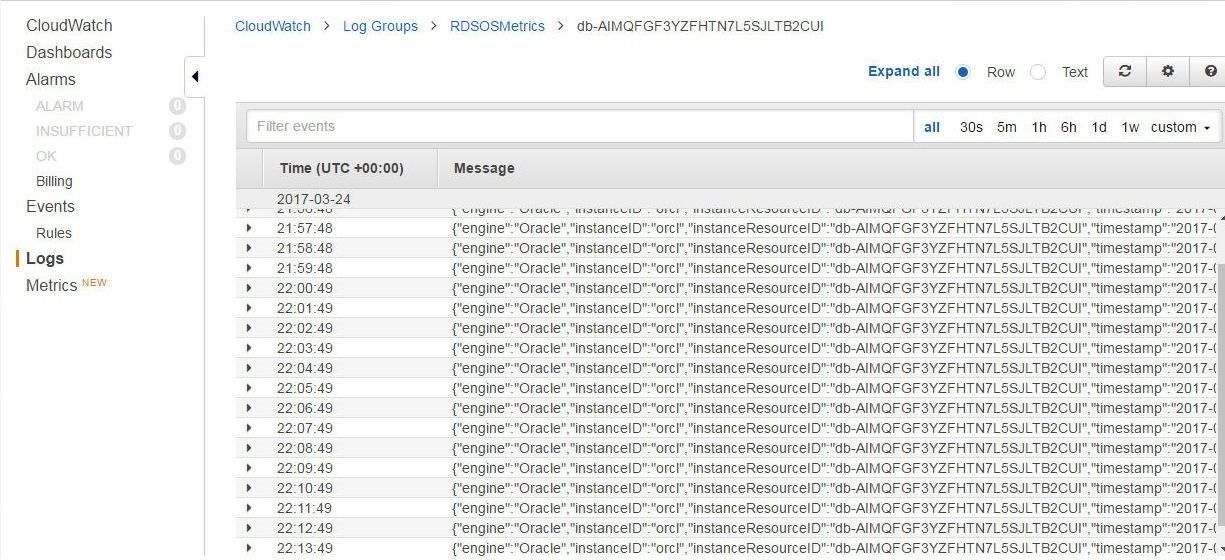Open the settings gear menu
This screenshot has height=560, width=1225.
coord(1167,72)
